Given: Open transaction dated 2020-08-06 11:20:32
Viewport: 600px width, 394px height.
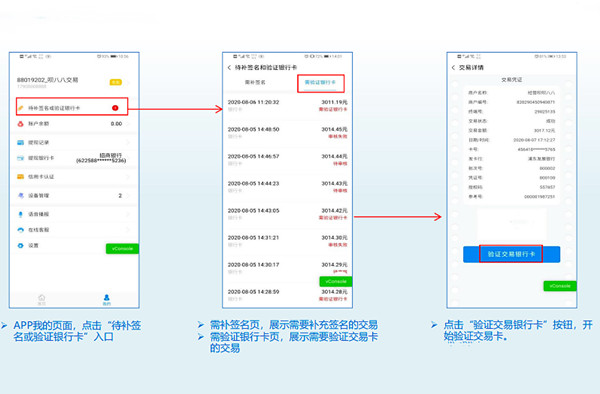Looking at the screenshot, I should click(x=287, y=106).
